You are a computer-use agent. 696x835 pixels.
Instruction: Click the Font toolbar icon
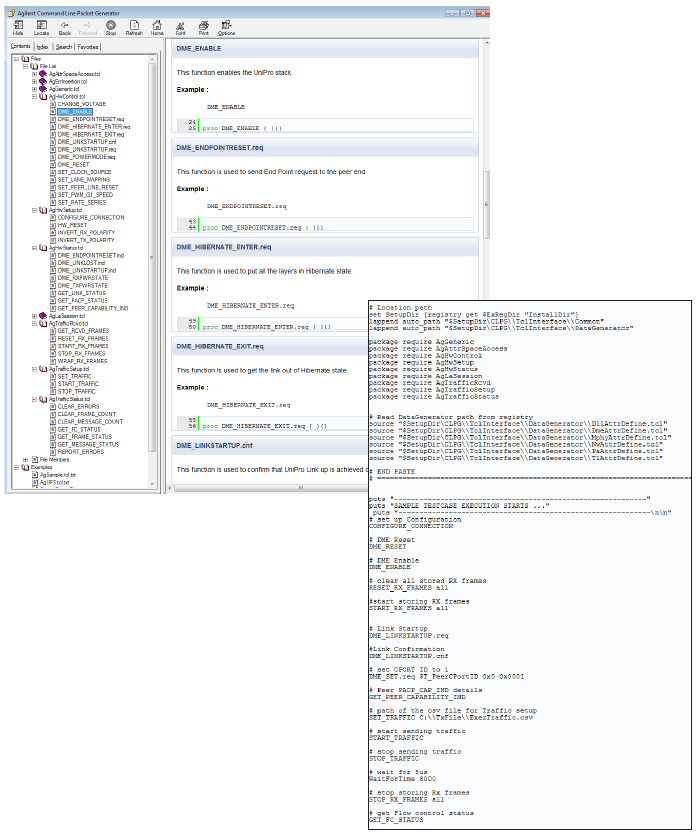pyautogui.click(x=181, y=28)
